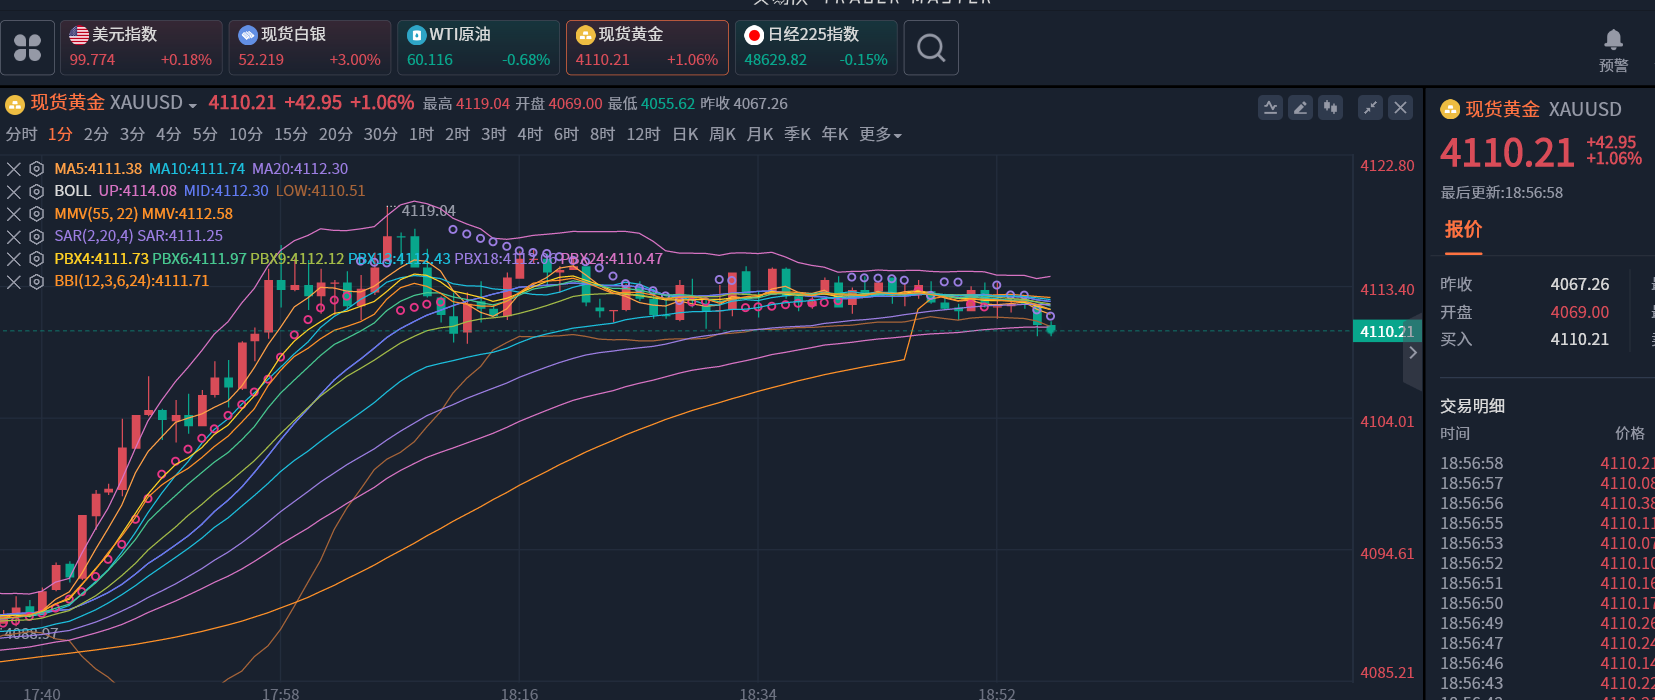Image resolution: width=1655 pixels, height=700 pixels.
Task: Select the pencil drawing tool
Action: pos(1300,108)
